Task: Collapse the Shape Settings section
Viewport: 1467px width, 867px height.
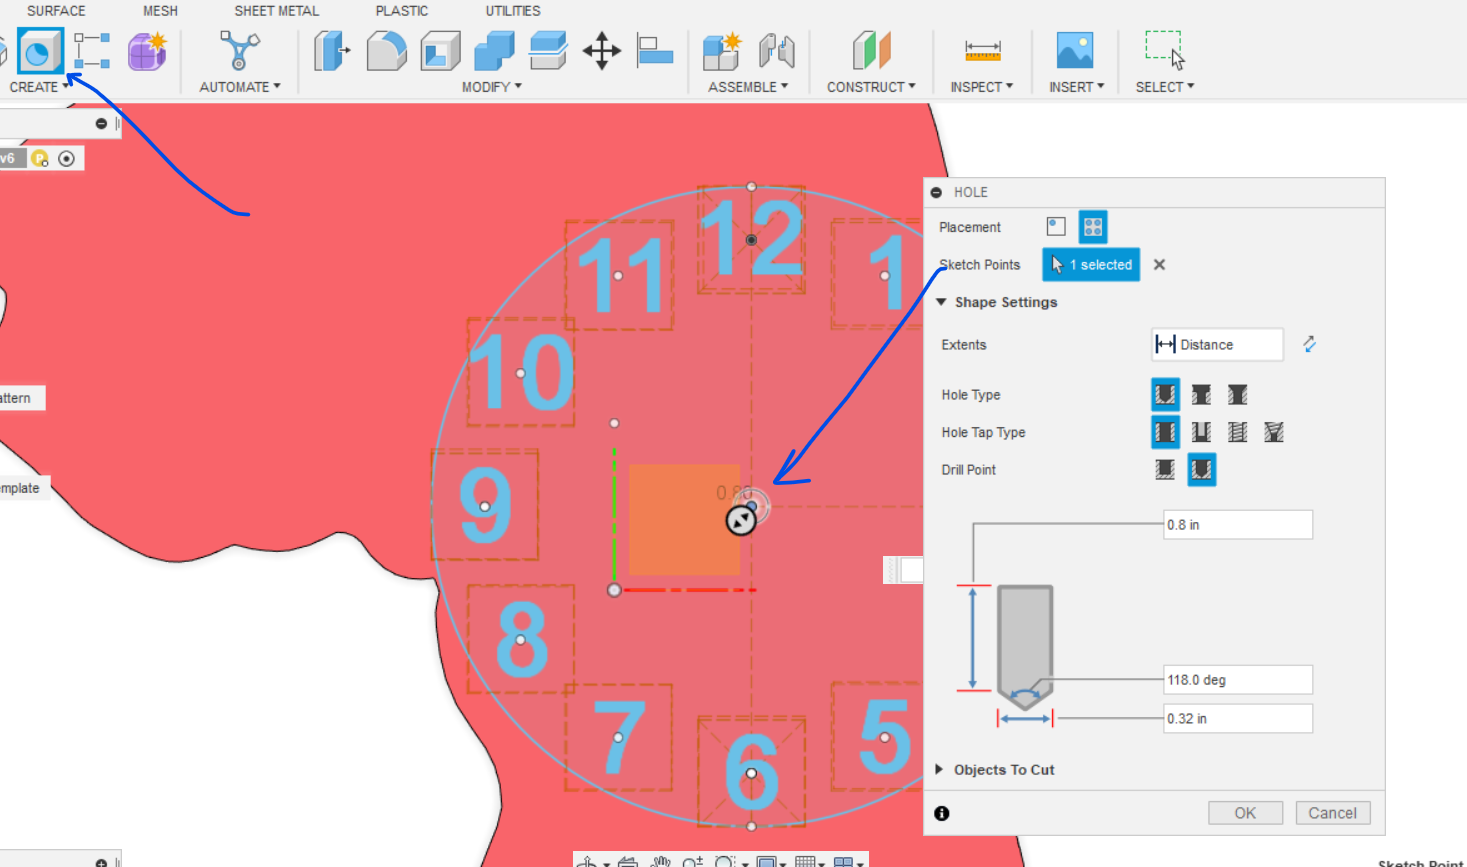Action: tap(941, 302)
